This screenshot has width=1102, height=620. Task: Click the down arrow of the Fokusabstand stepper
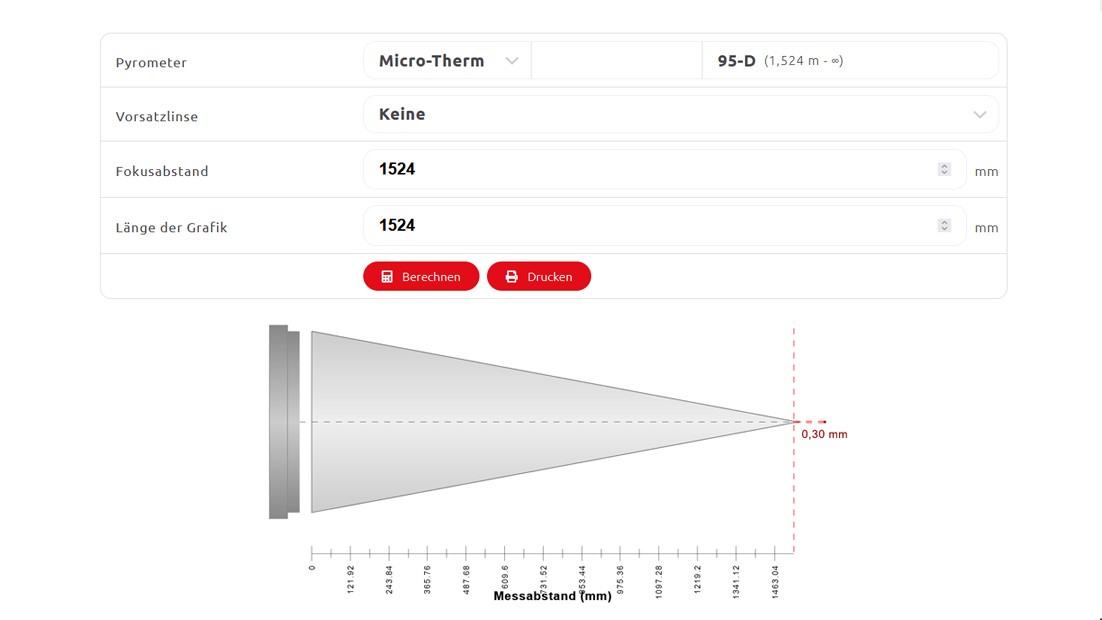coord(943,173)
